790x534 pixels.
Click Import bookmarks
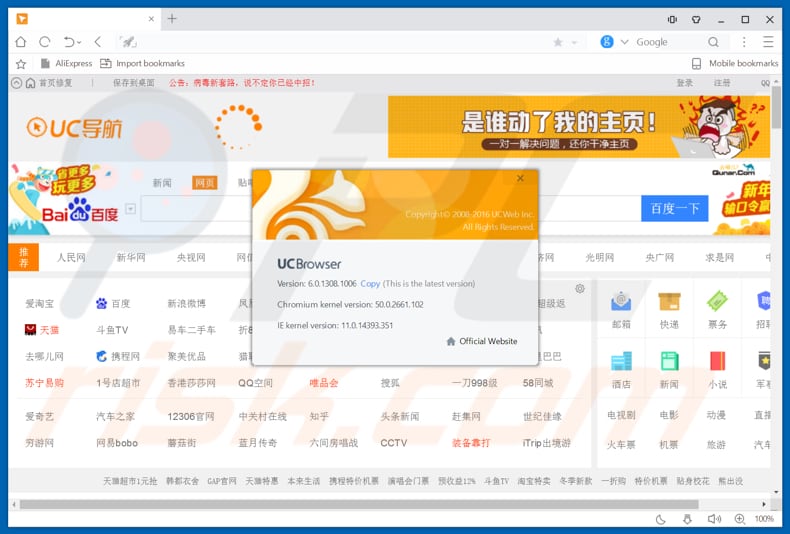[x=142, y=63]
